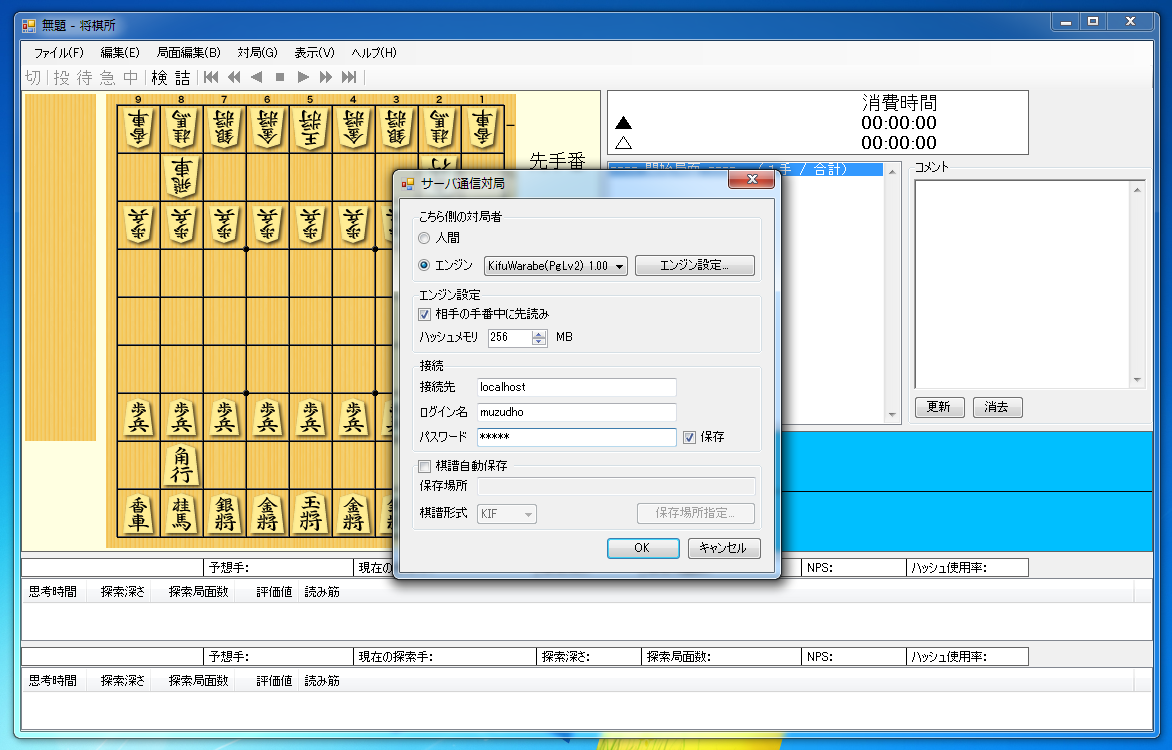The image size is (1172, 750).
Task: Click the 読み筋 column header in lower panel
Action: pos(322,680)
